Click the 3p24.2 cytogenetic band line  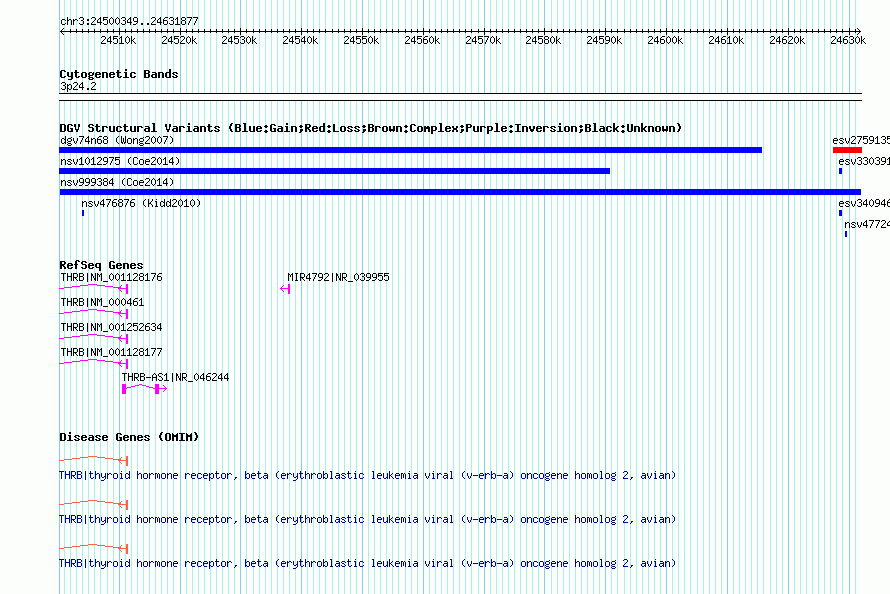(x=460, y=97)
